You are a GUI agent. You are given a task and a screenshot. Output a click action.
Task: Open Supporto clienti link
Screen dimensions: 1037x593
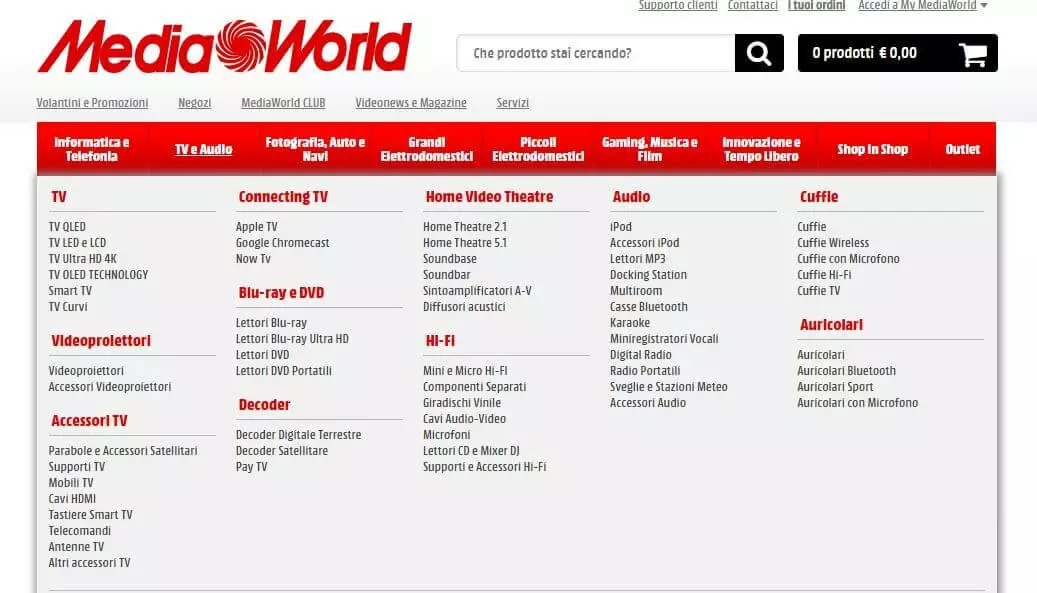pyautogui.click(x=678, y=5)
